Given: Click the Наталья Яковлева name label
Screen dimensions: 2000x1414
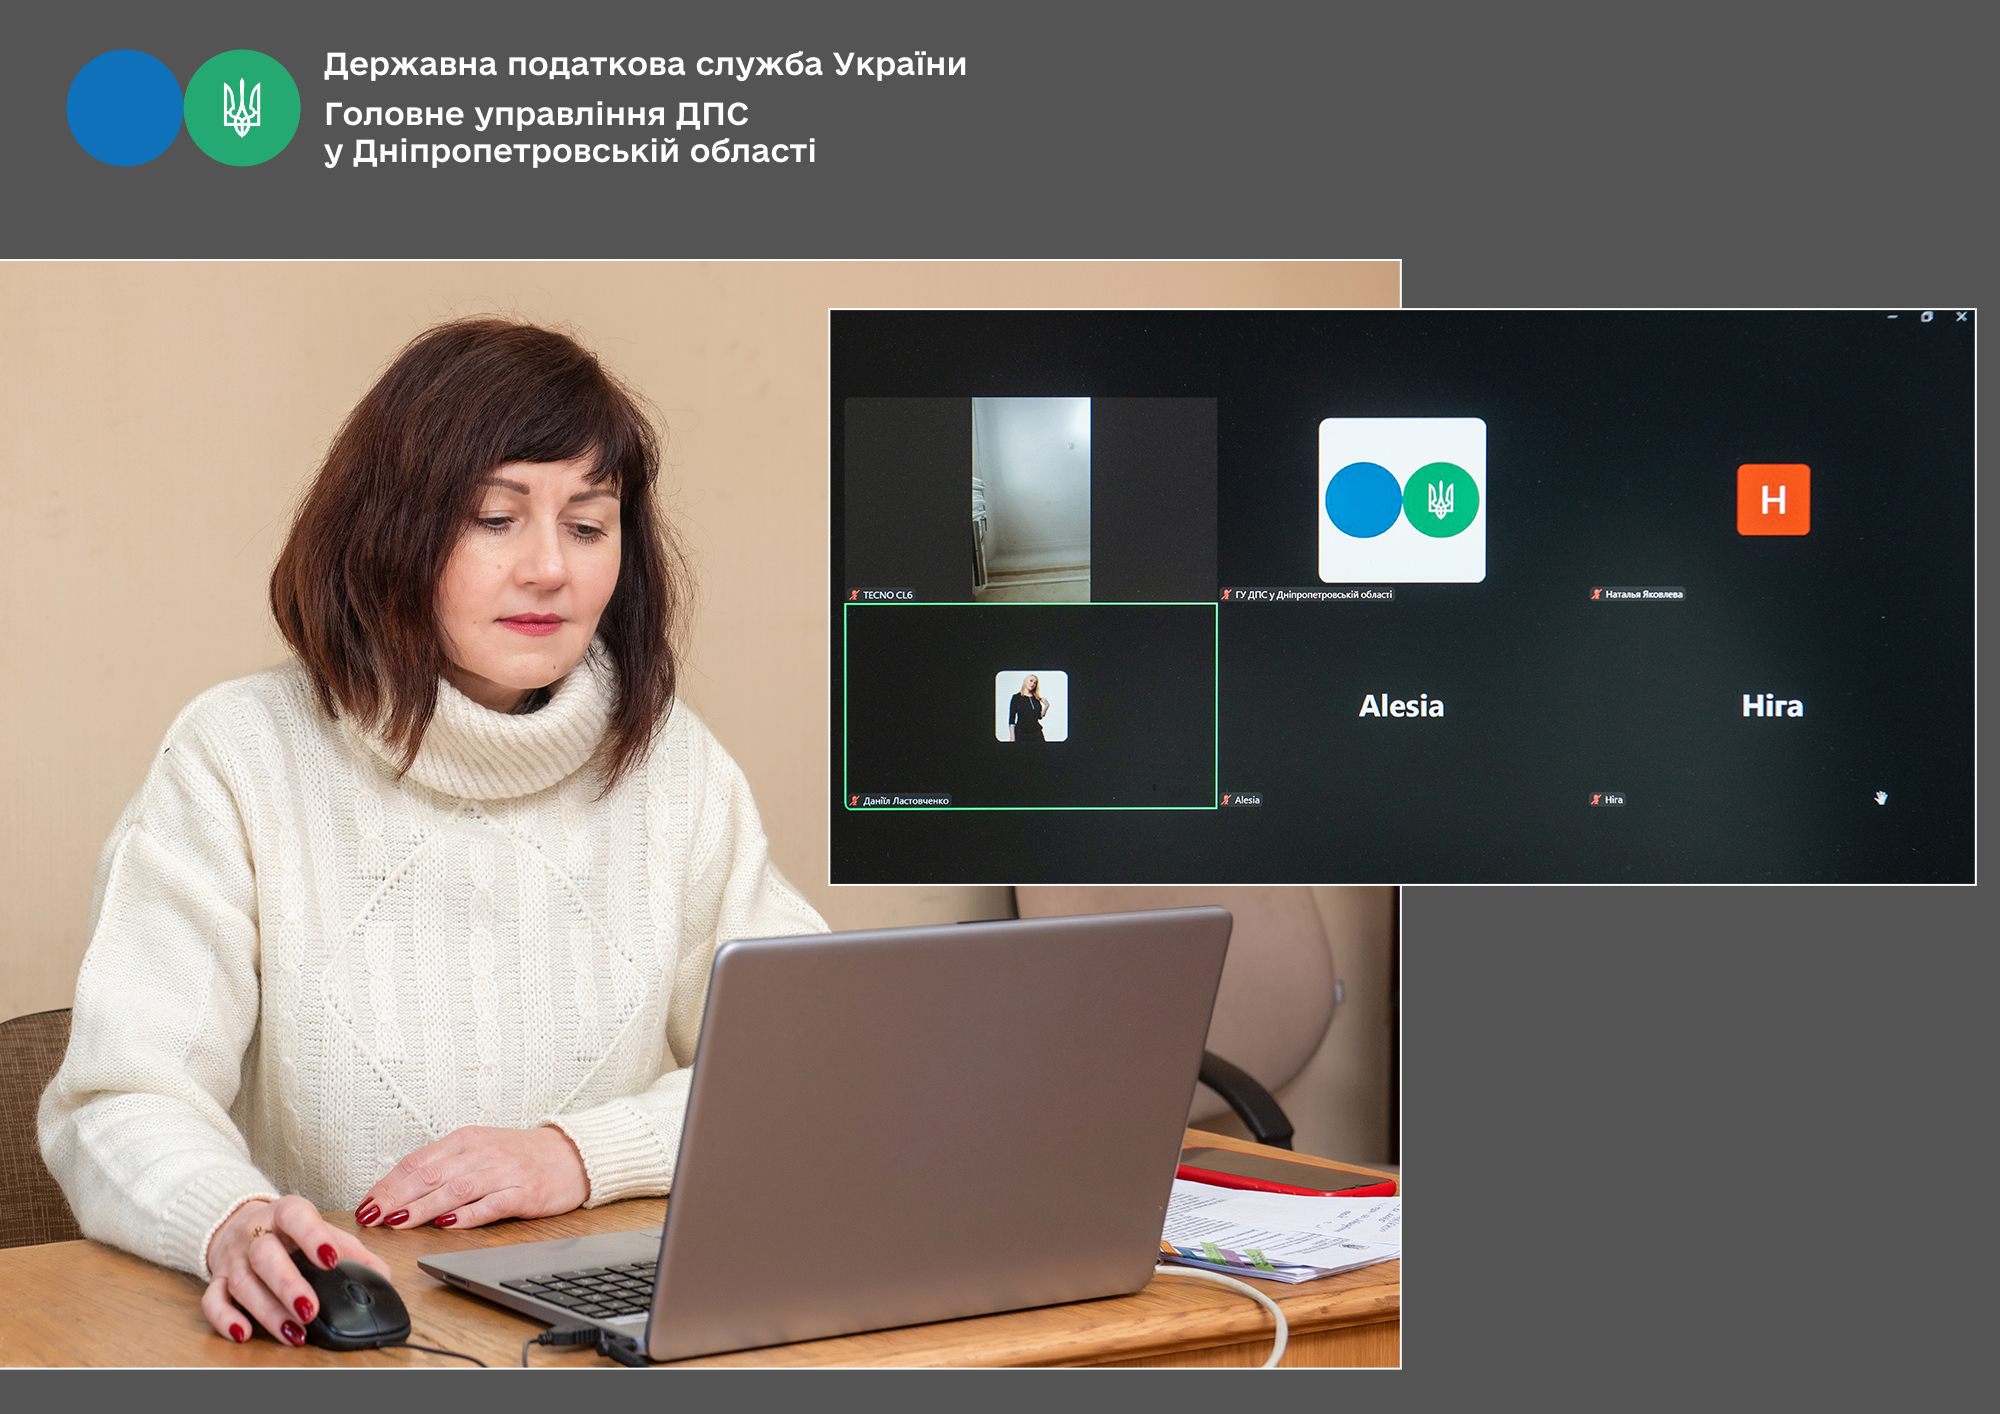Looking at the screenshot, I should (x=1644, y=594).
